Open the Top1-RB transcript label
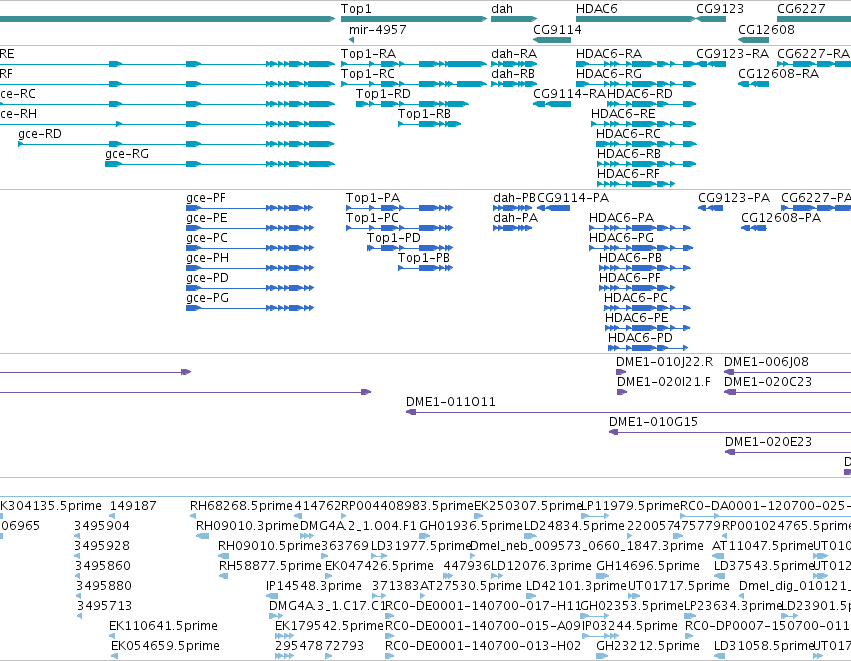 424,113
